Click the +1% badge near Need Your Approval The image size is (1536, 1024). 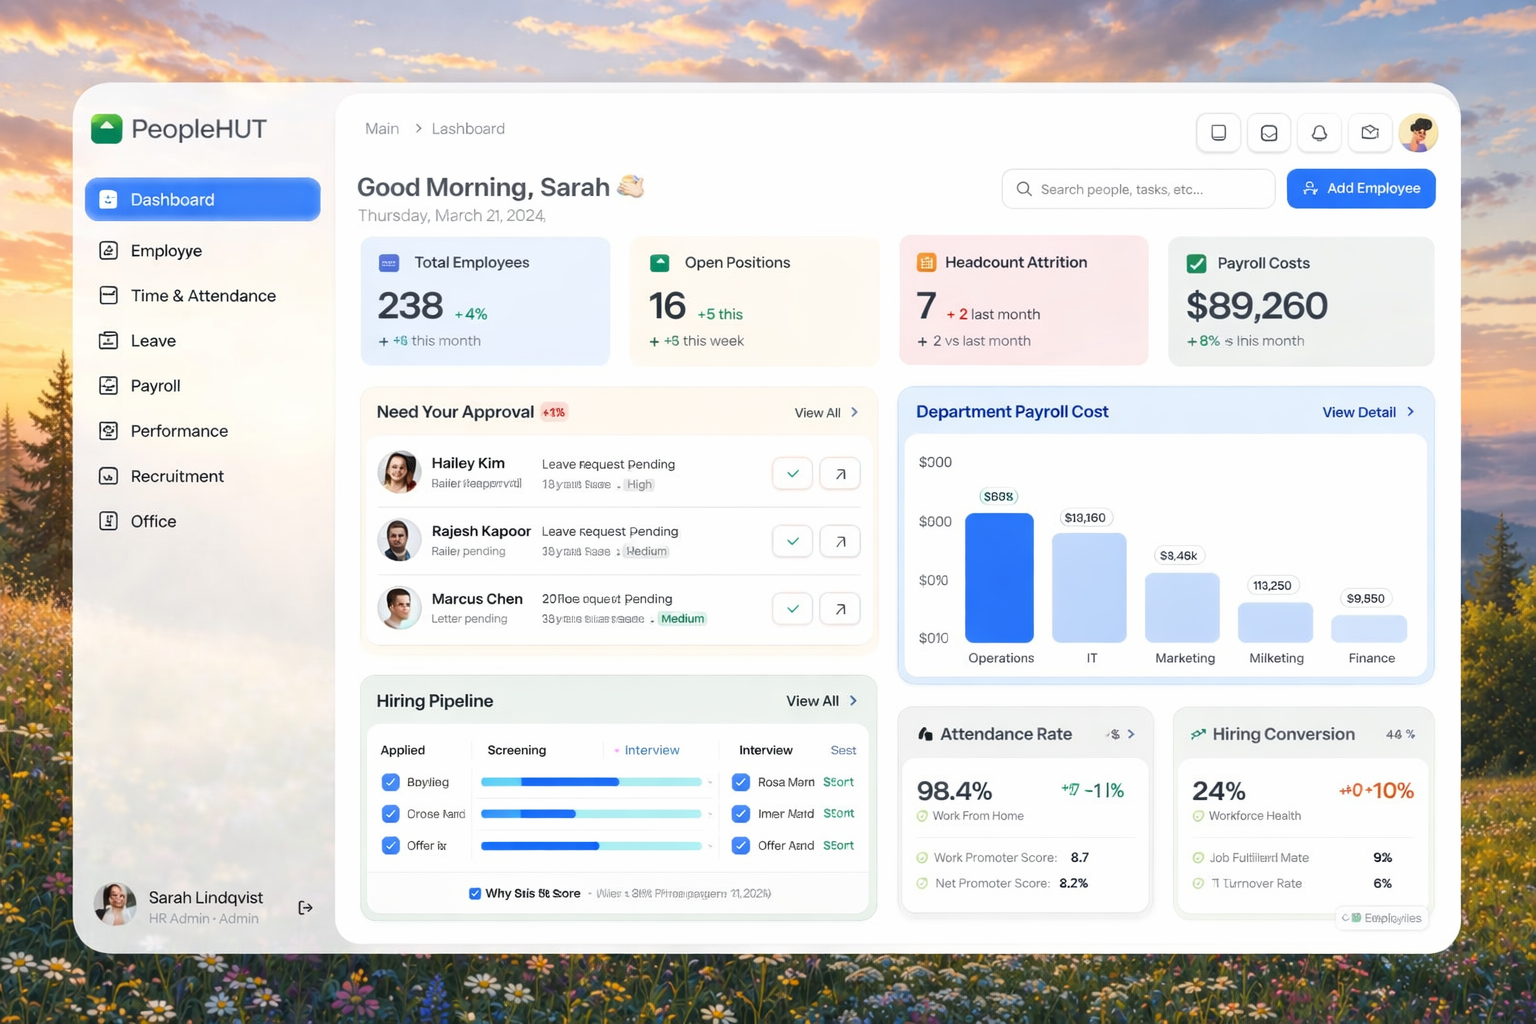pyautogui.click(x=554, y=412)
